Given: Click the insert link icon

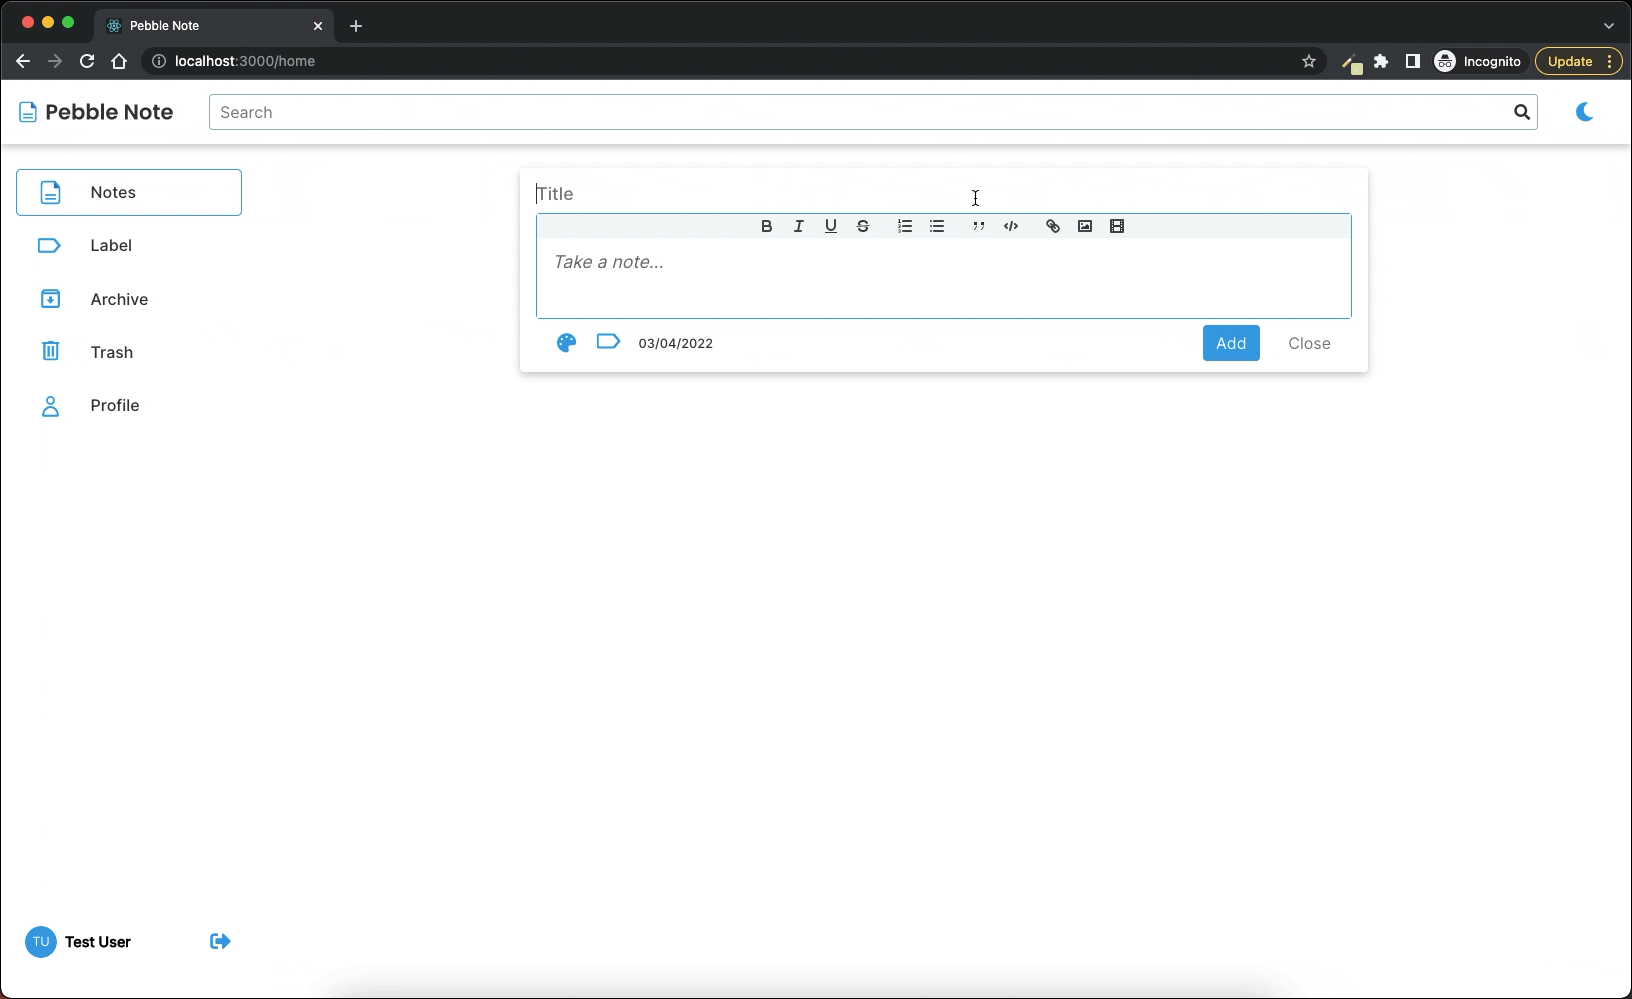Looking at the screenshot, I should click(x=1052, y=226).
